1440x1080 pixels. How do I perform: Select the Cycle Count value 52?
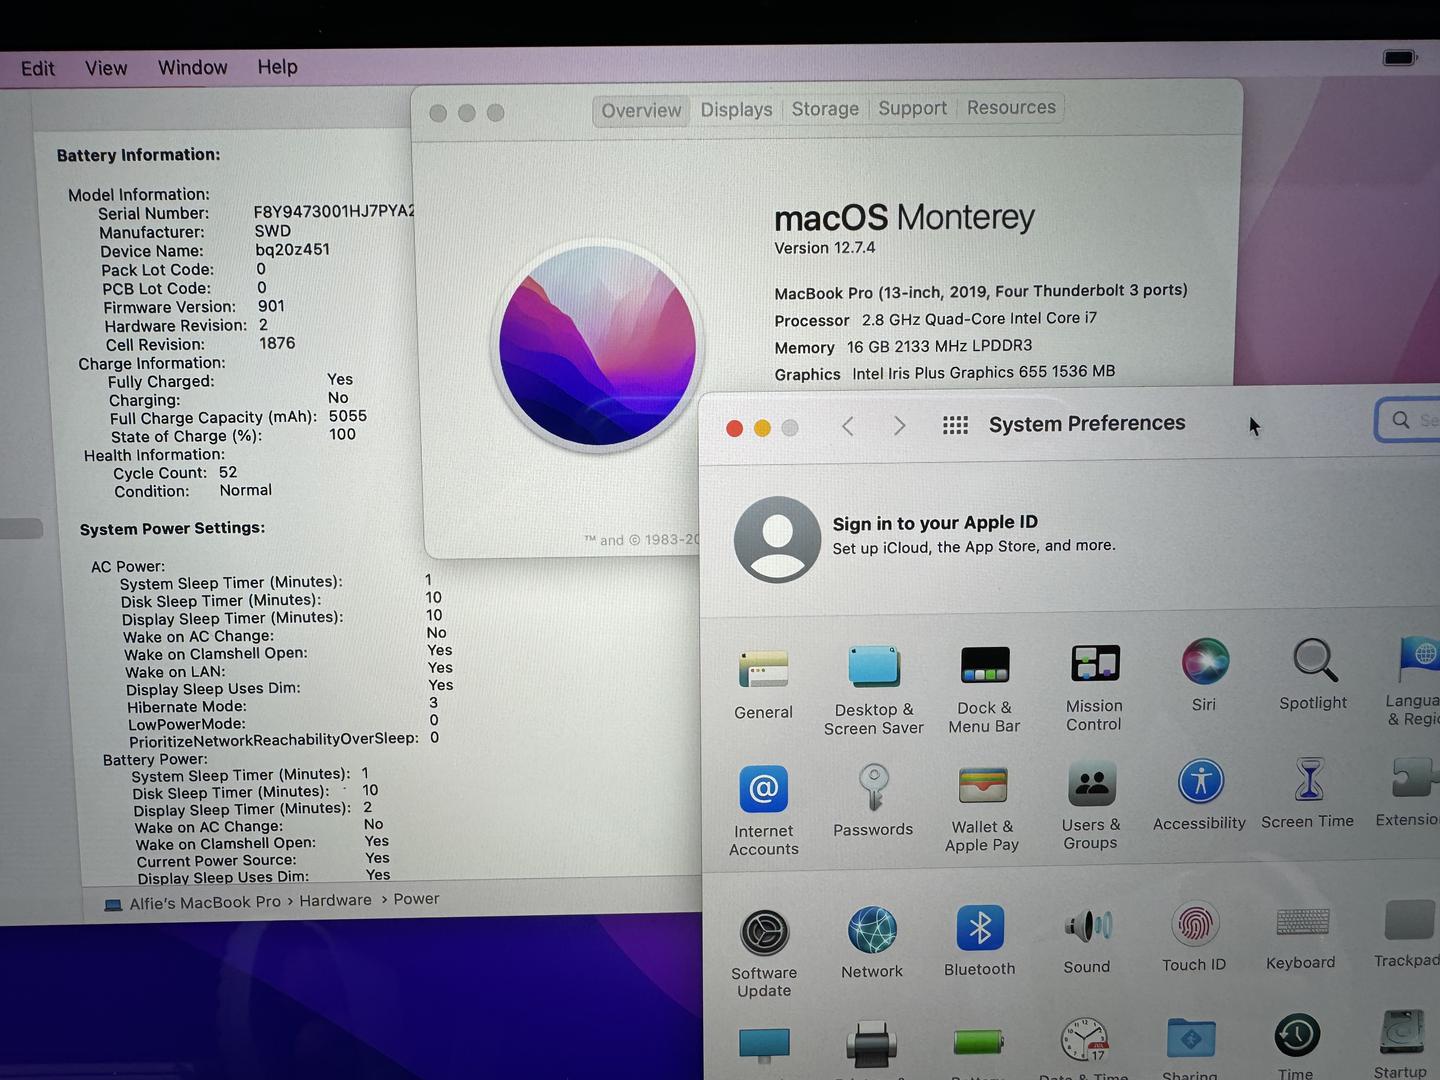[x=228, y=472]
